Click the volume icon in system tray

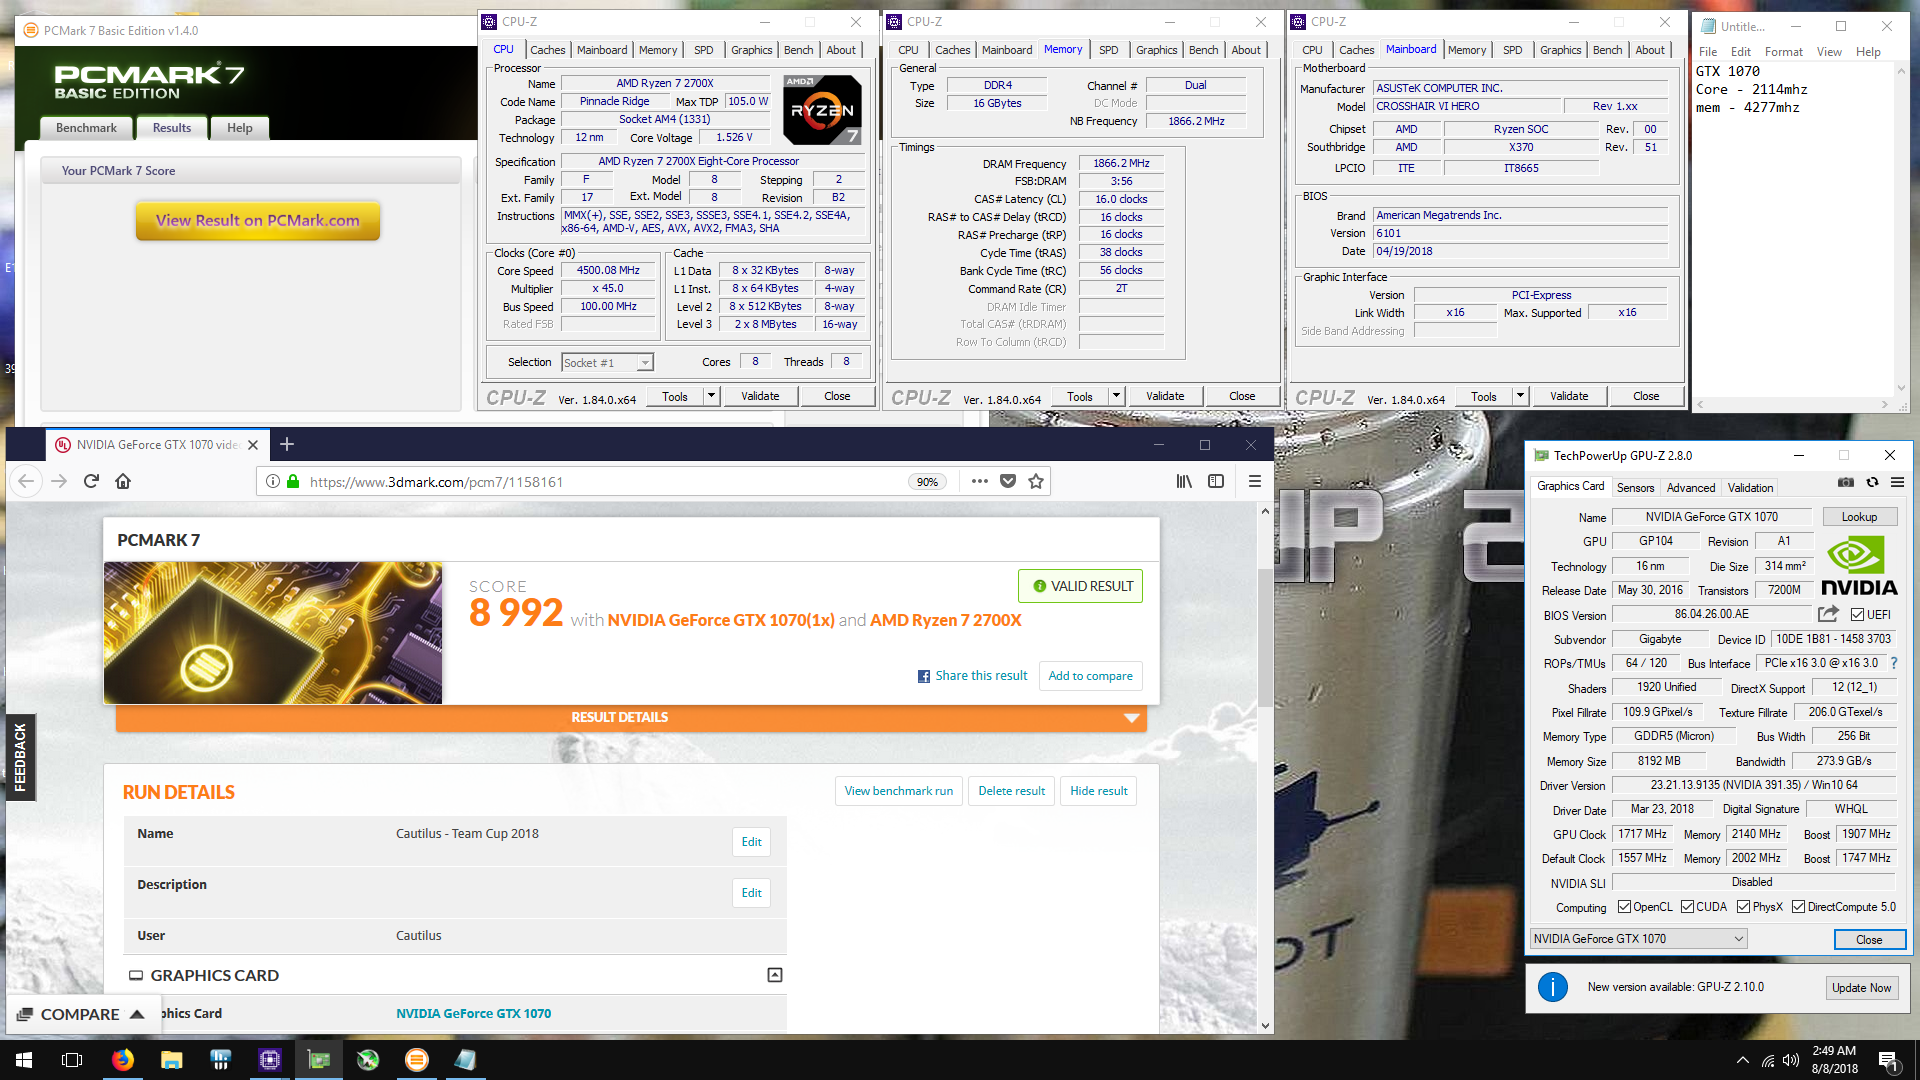click(1790, 1060)
